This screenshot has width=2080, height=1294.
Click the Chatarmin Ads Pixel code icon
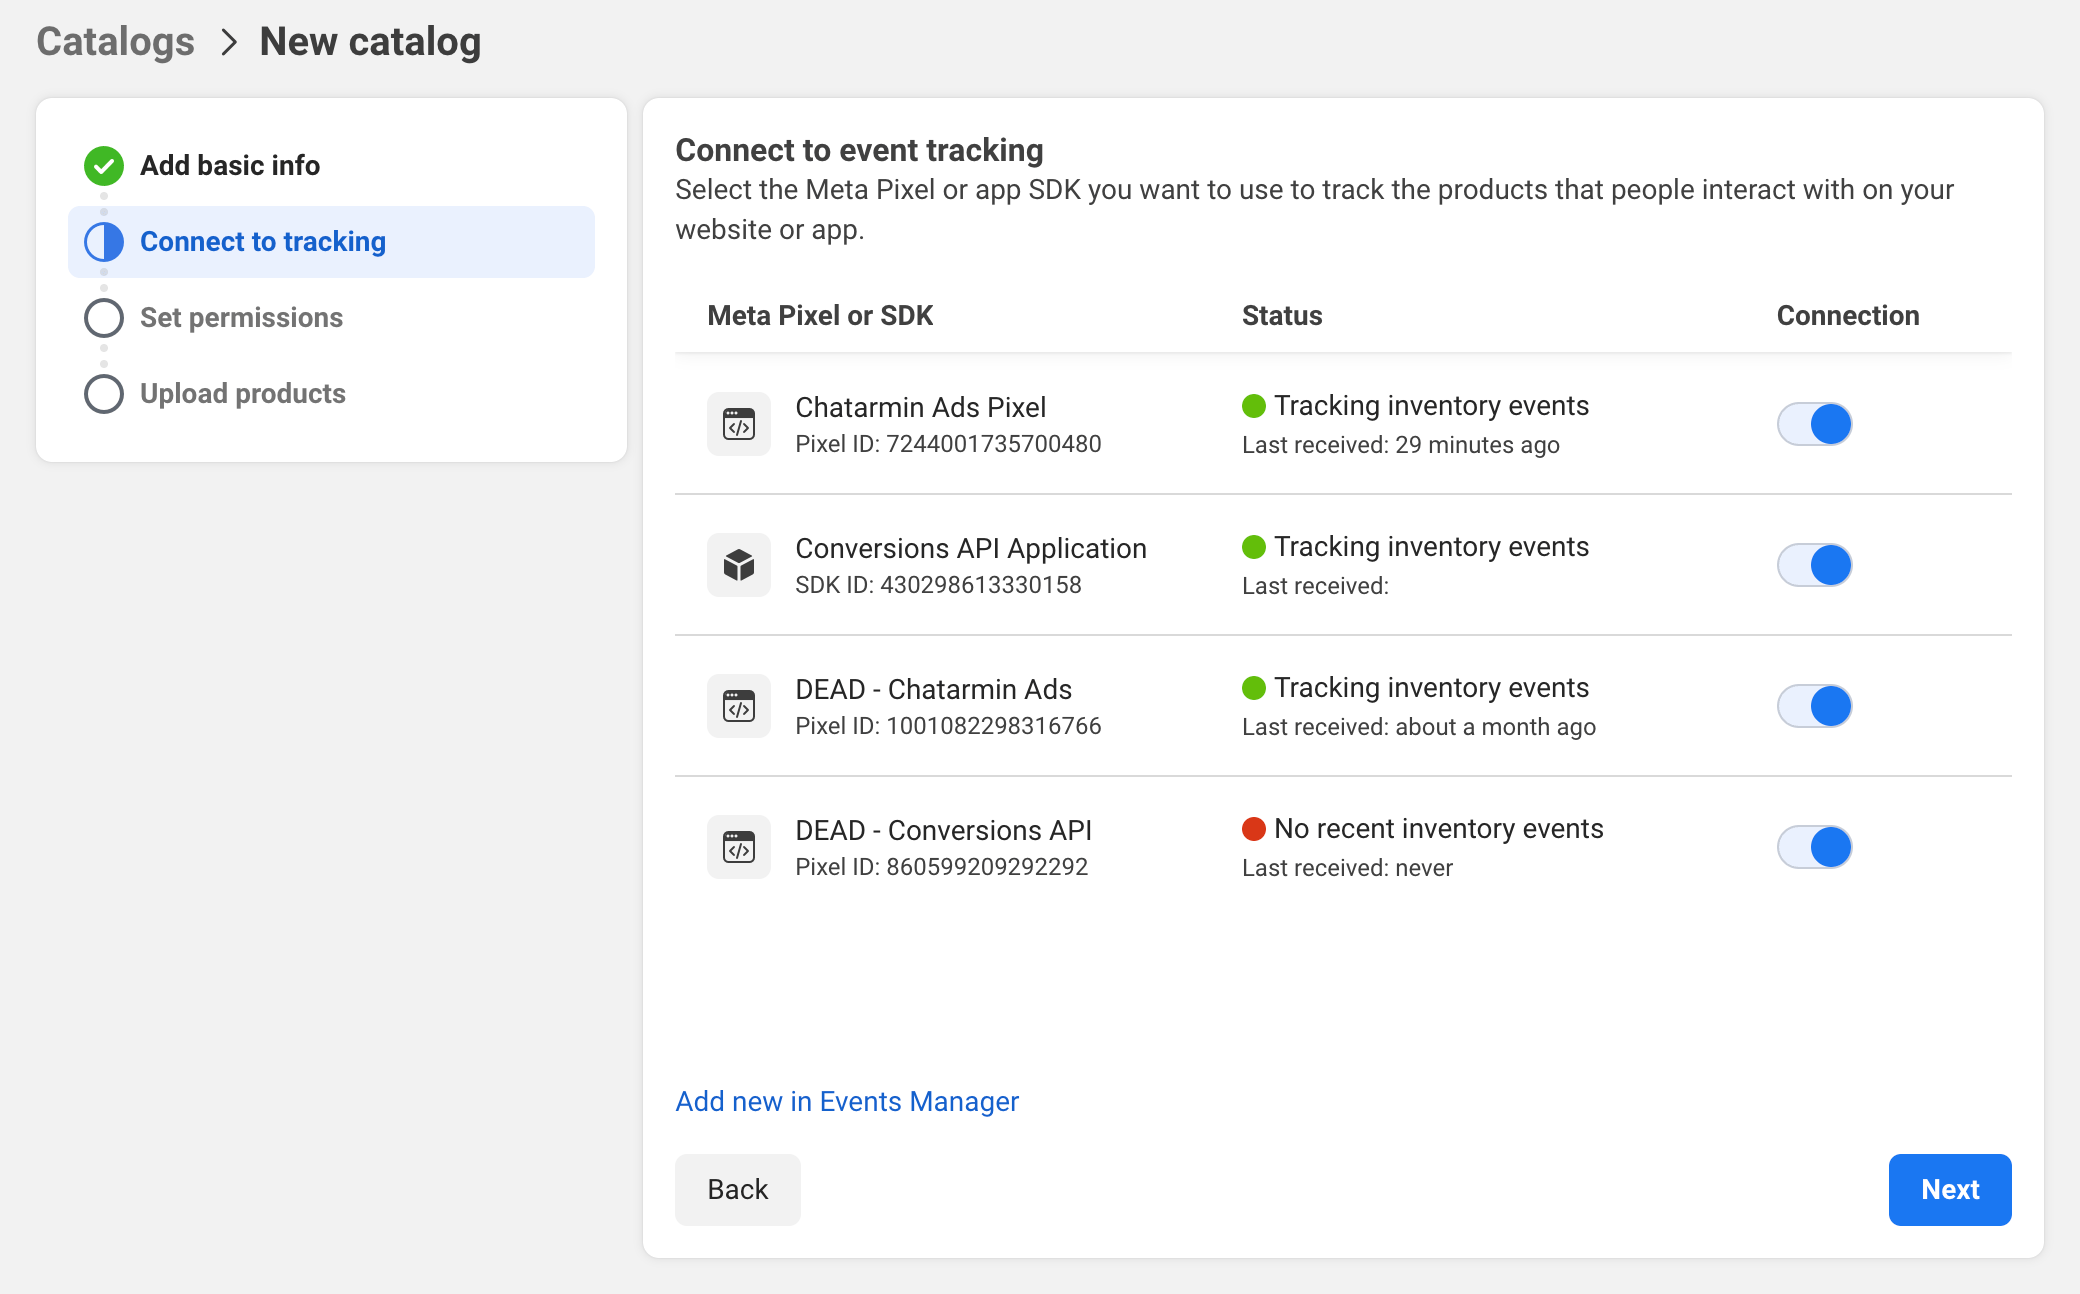coord(739,424)
